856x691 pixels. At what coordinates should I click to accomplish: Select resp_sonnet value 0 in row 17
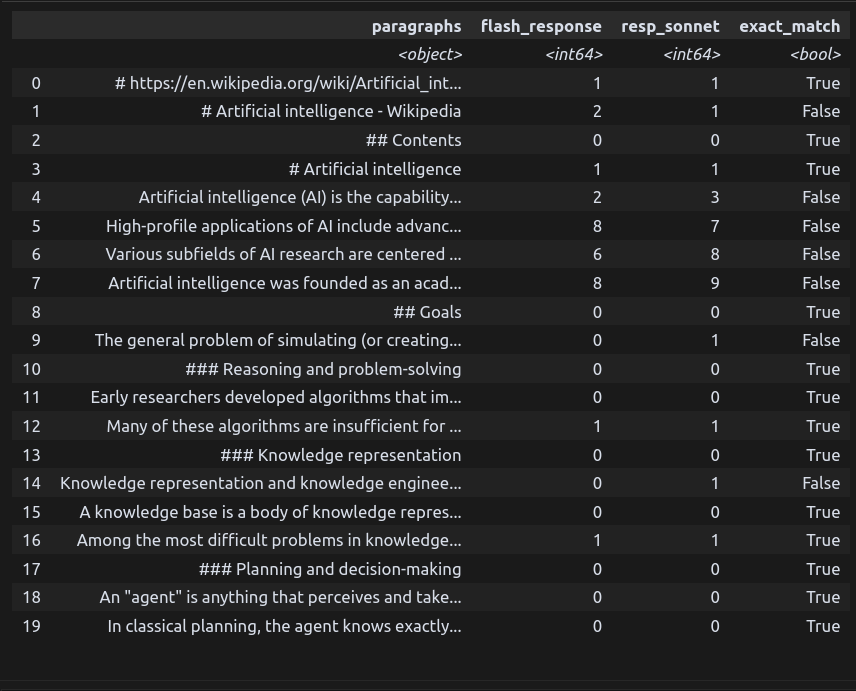(x=715, y=569)
